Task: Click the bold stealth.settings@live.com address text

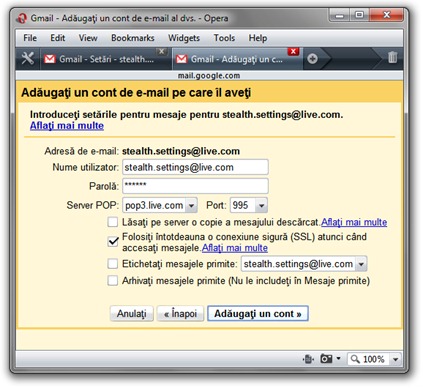Action: 181,151
